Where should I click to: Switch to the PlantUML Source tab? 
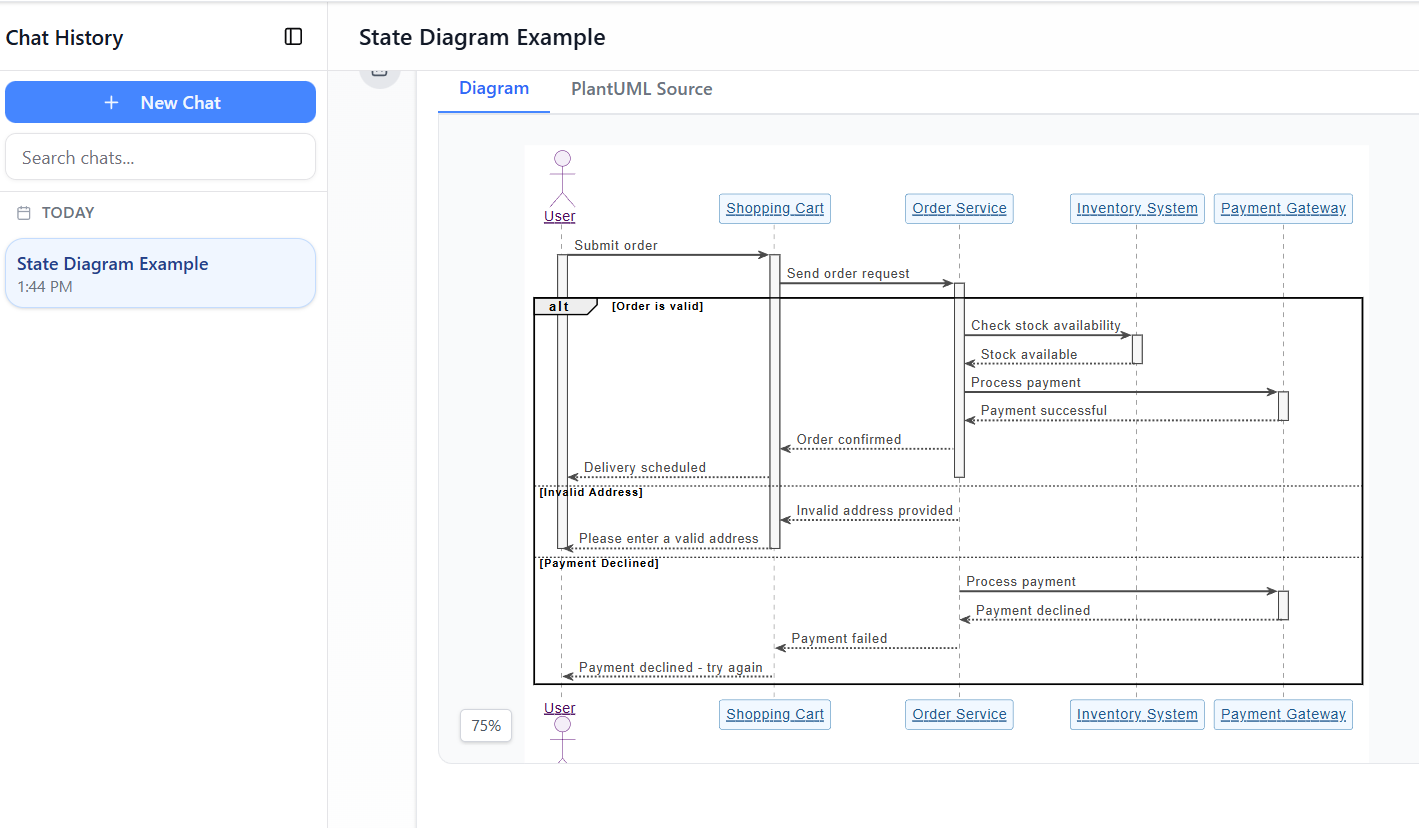641,89
